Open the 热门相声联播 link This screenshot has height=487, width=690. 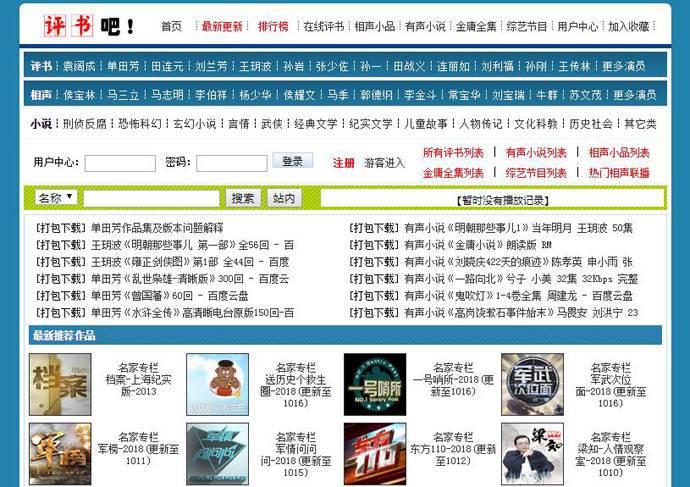coord(619,173)
